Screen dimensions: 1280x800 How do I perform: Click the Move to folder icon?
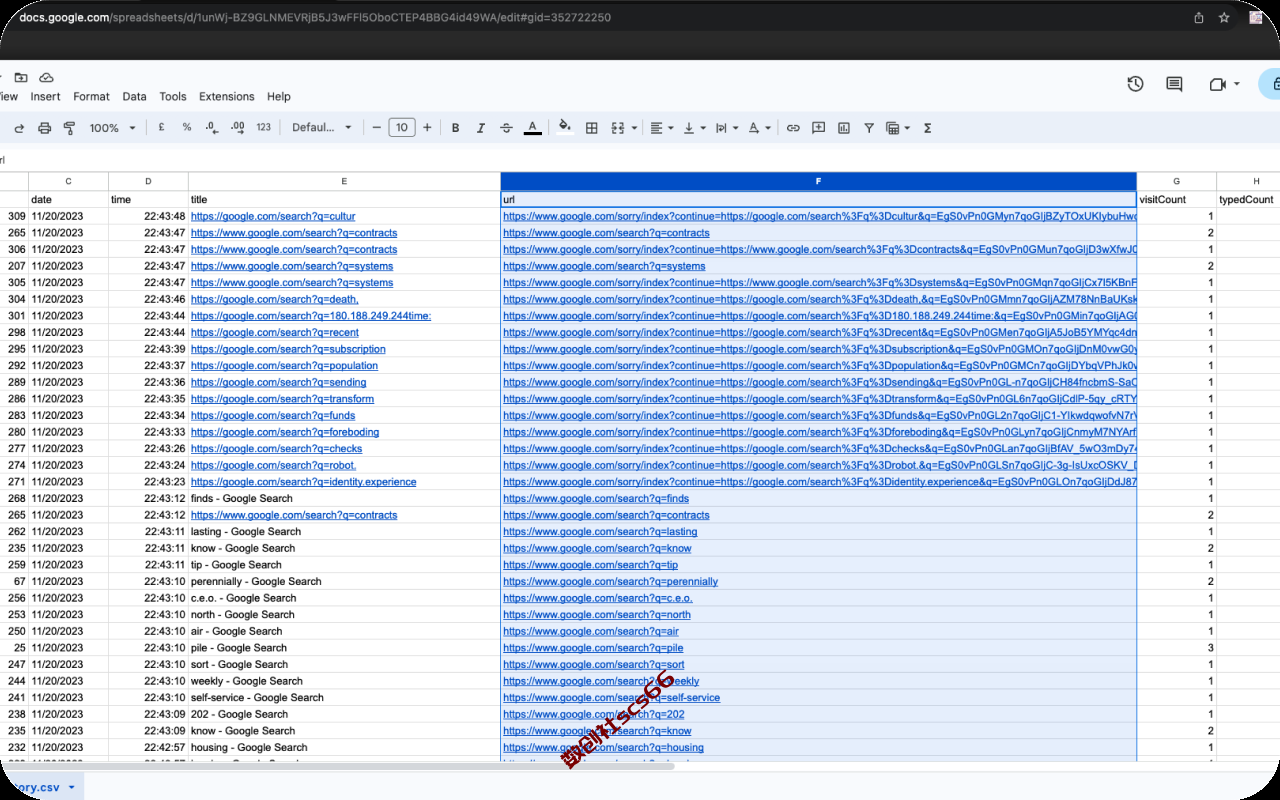click(21, 77)
